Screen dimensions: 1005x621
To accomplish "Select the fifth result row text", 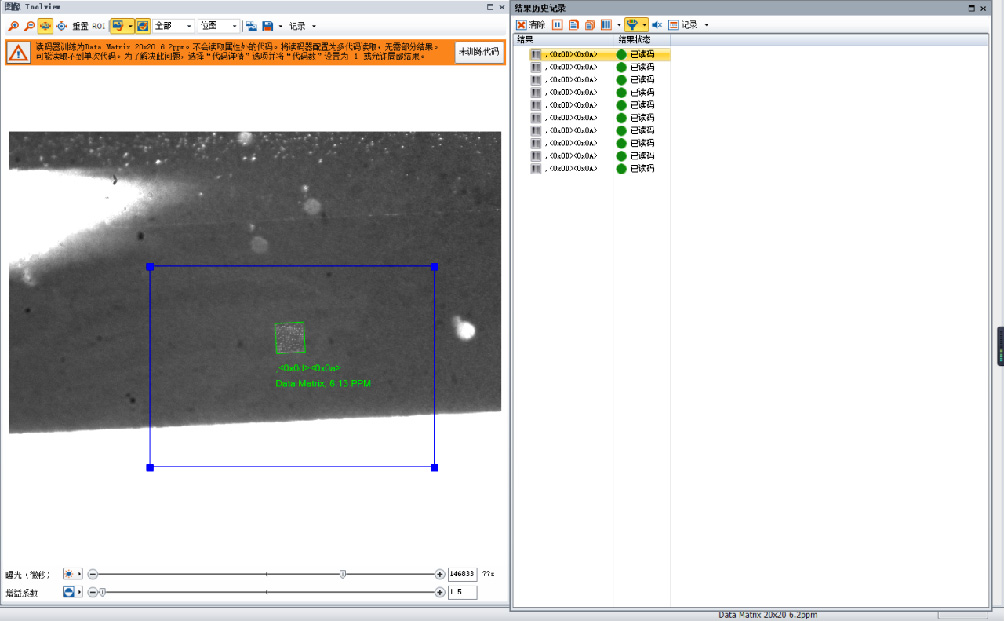I will pyautogui.click(x=572, y=105).
